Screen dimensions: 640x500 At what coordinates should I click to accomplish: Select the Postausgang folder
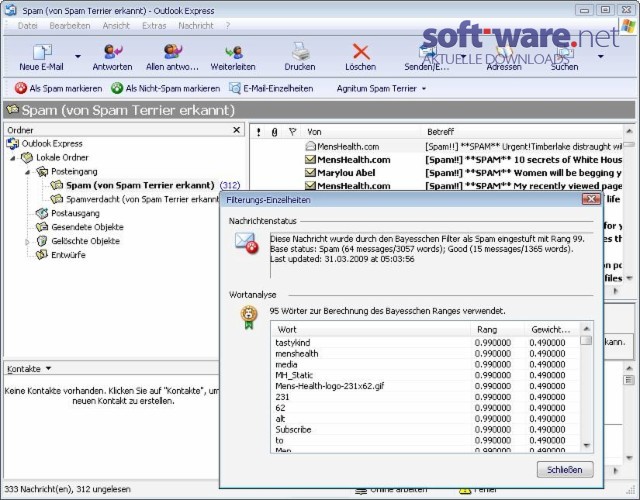tap(75, 213)
